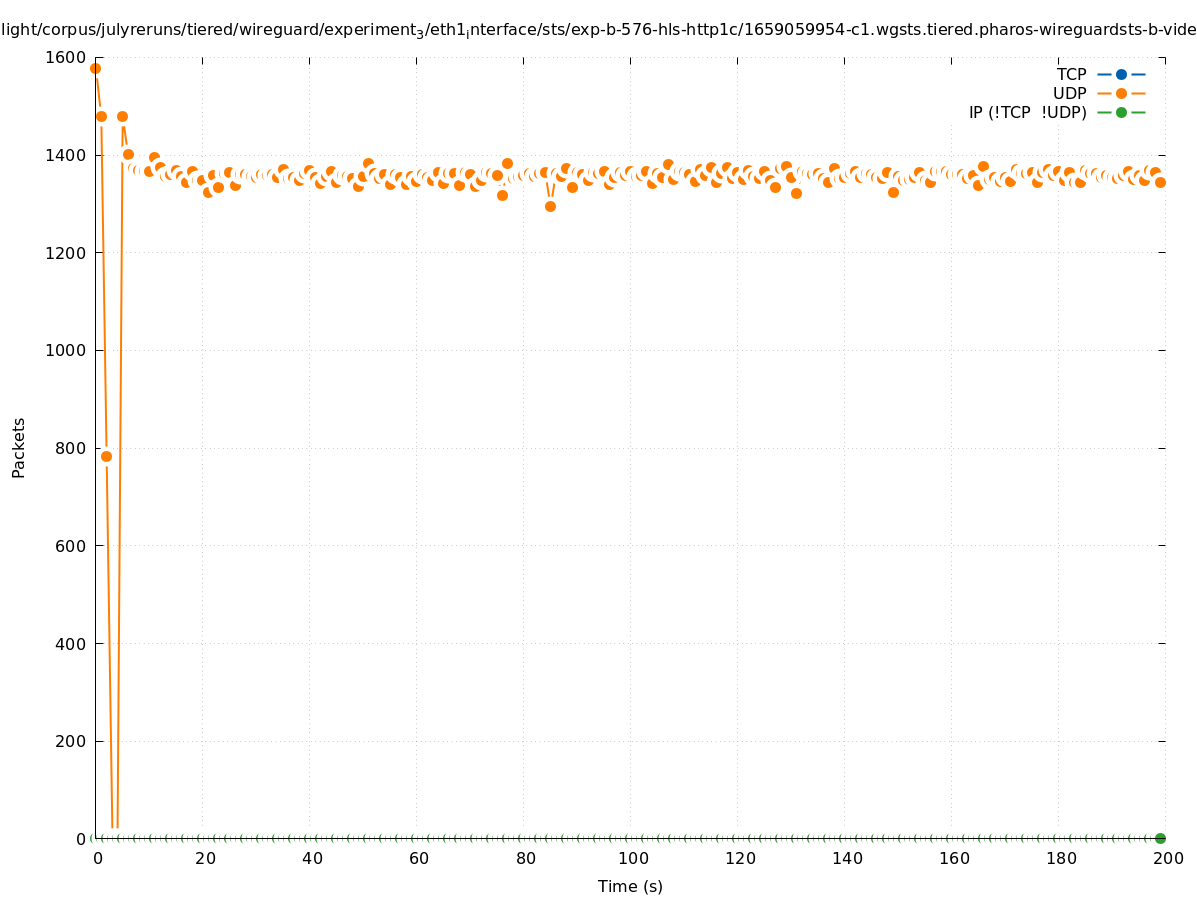
Task: Toggle the UDP series via its legend label
Action: tap(1069, 93)
